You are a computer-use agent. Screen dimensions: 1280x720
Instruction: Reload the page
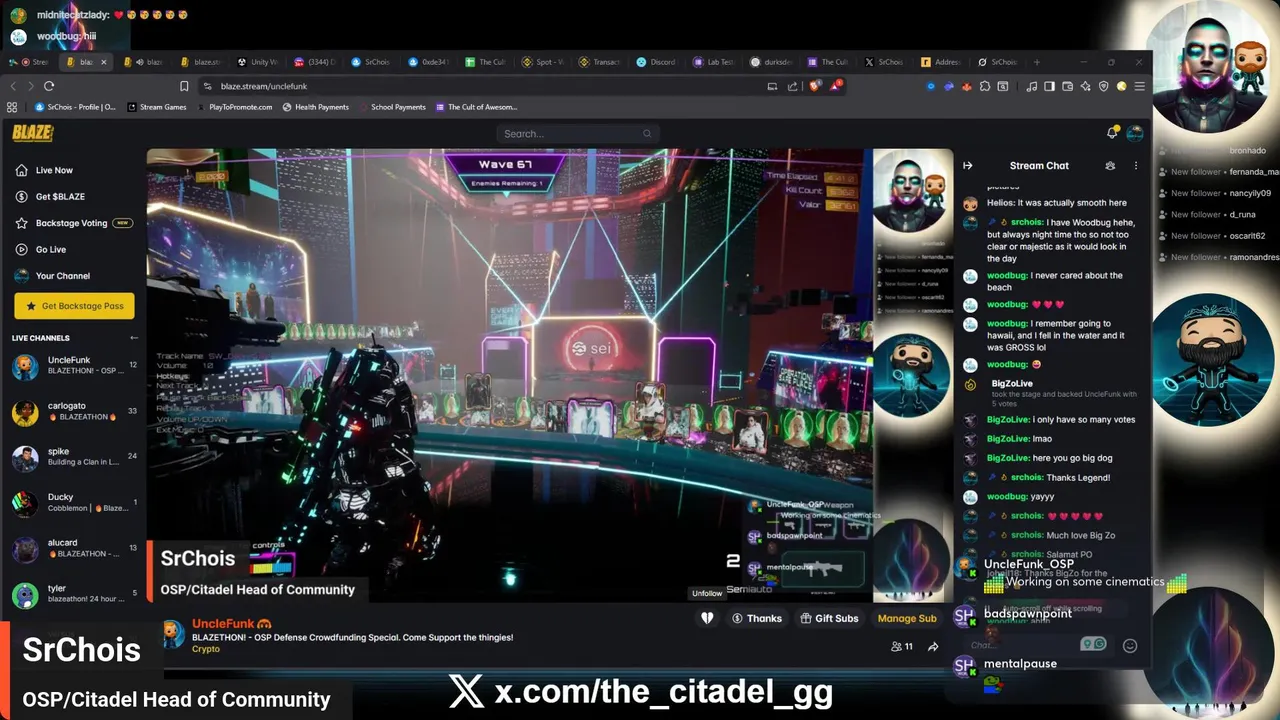tap(49, 86)
